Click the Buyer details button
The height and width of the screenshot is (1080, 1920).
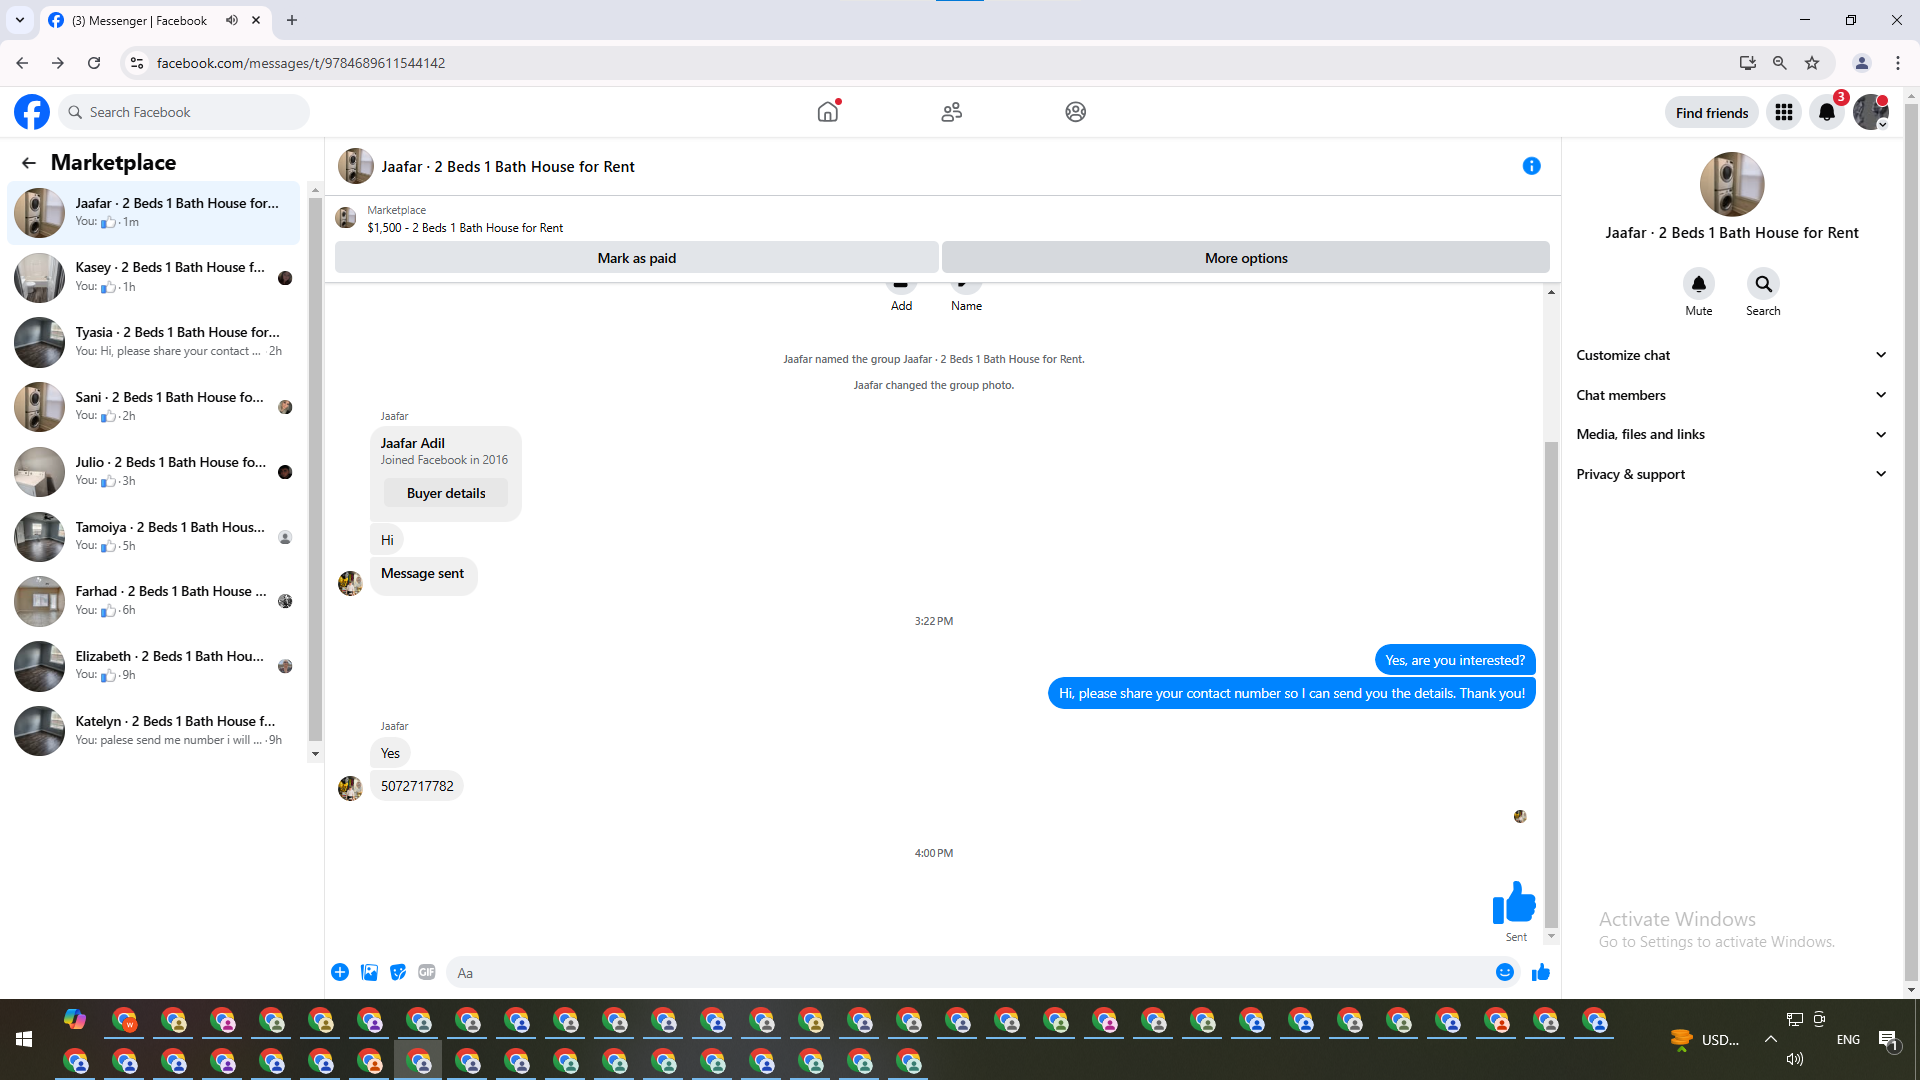pyautogui.click(x=446, y=493)
